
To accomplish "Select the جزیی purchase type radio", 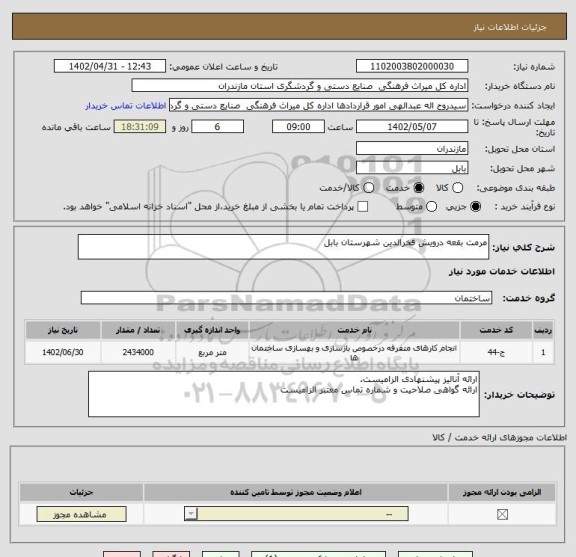I will (475, 206).
